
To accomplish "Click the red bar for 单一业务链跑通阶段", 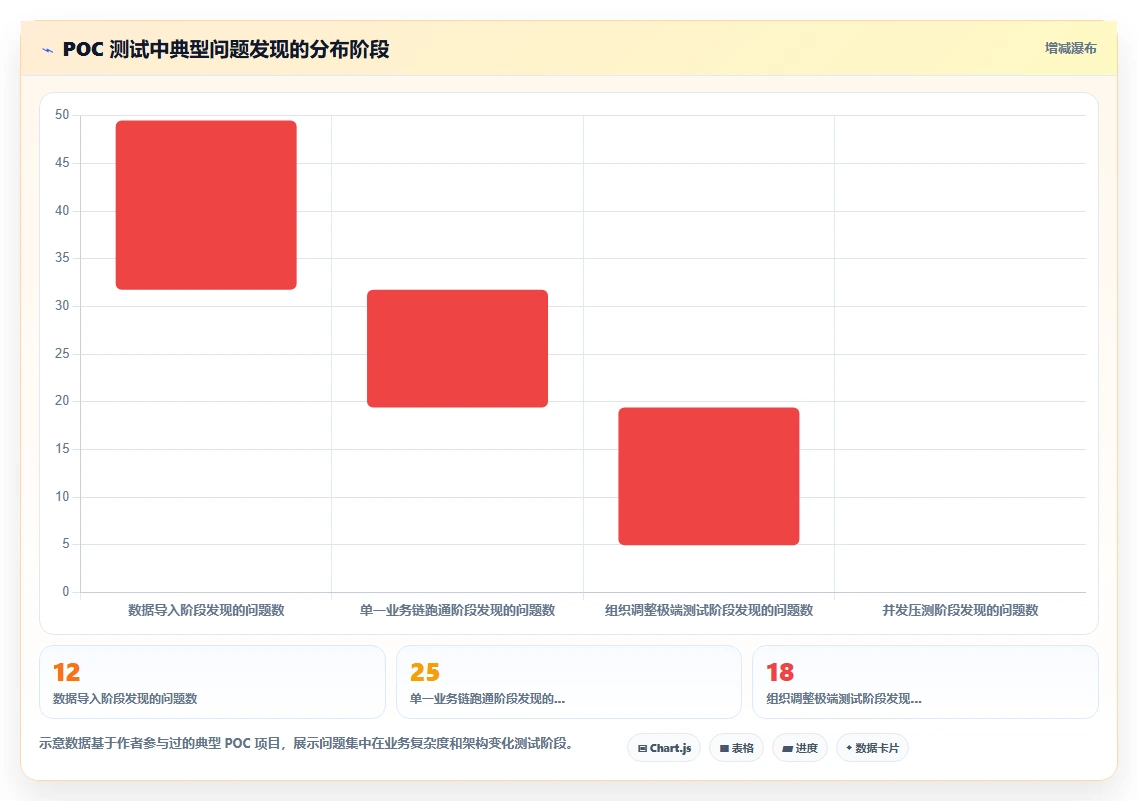I will tap(457, 348).
